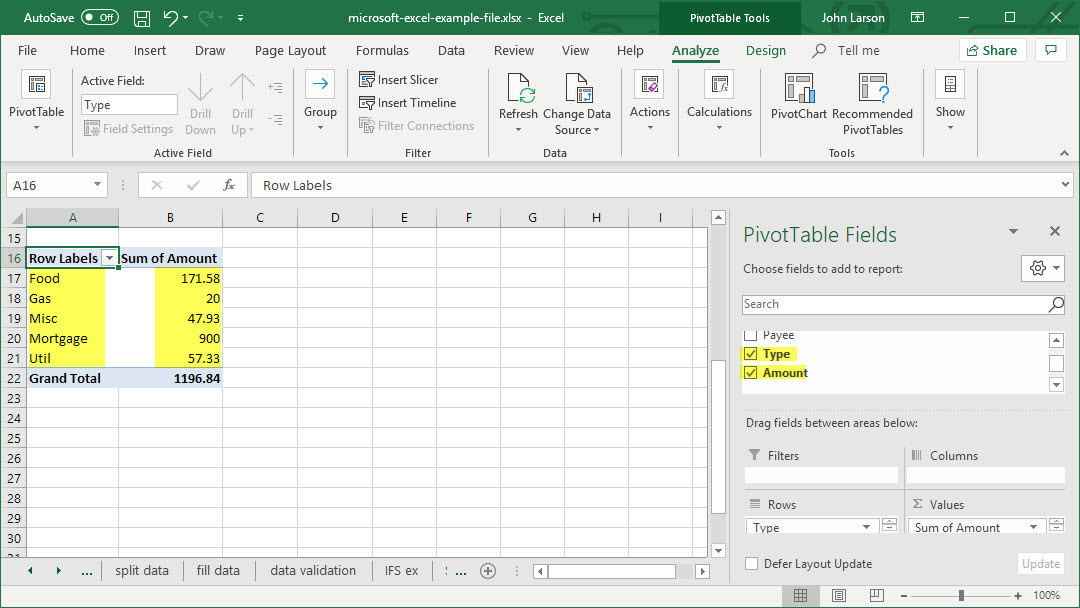Click the zoom slider in status bar
The height and width of the screenshot is (608, 1080).
(x=961, y=595)
